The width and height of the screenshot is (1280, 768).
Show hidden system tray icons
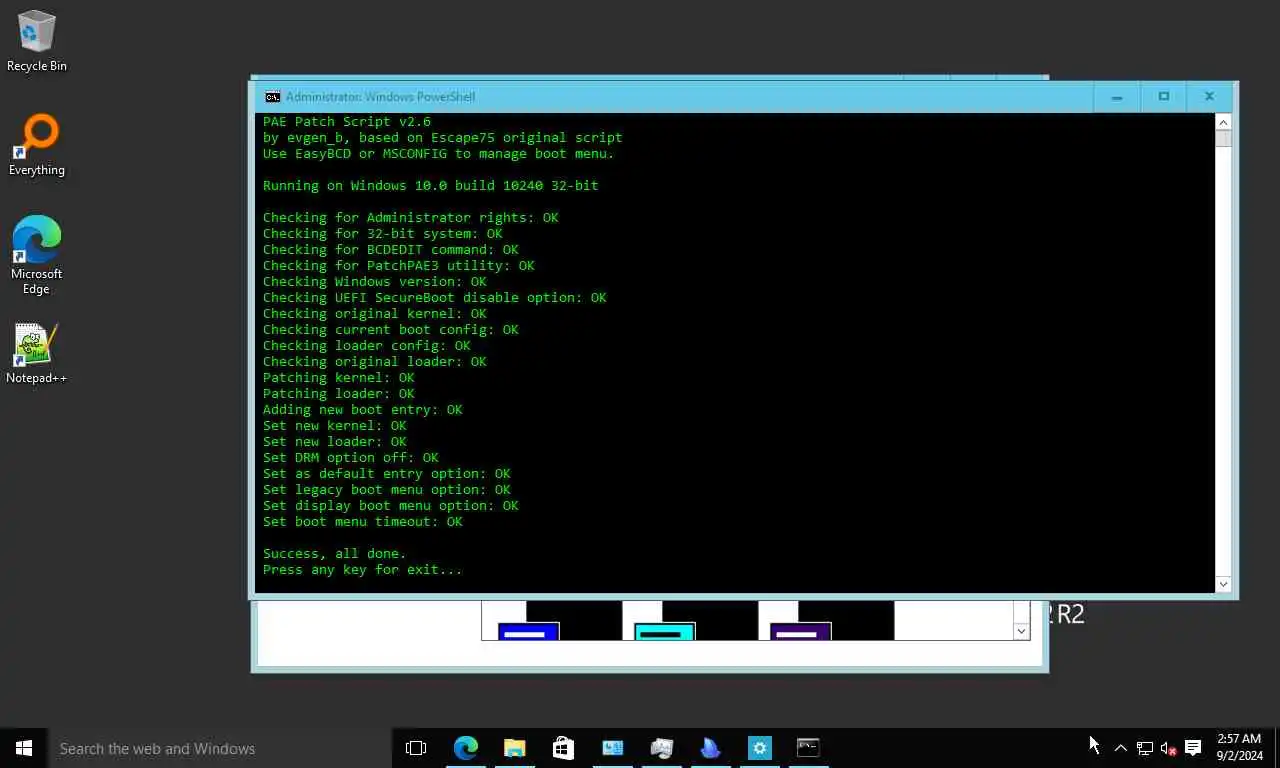click(x=1121, y=748)
